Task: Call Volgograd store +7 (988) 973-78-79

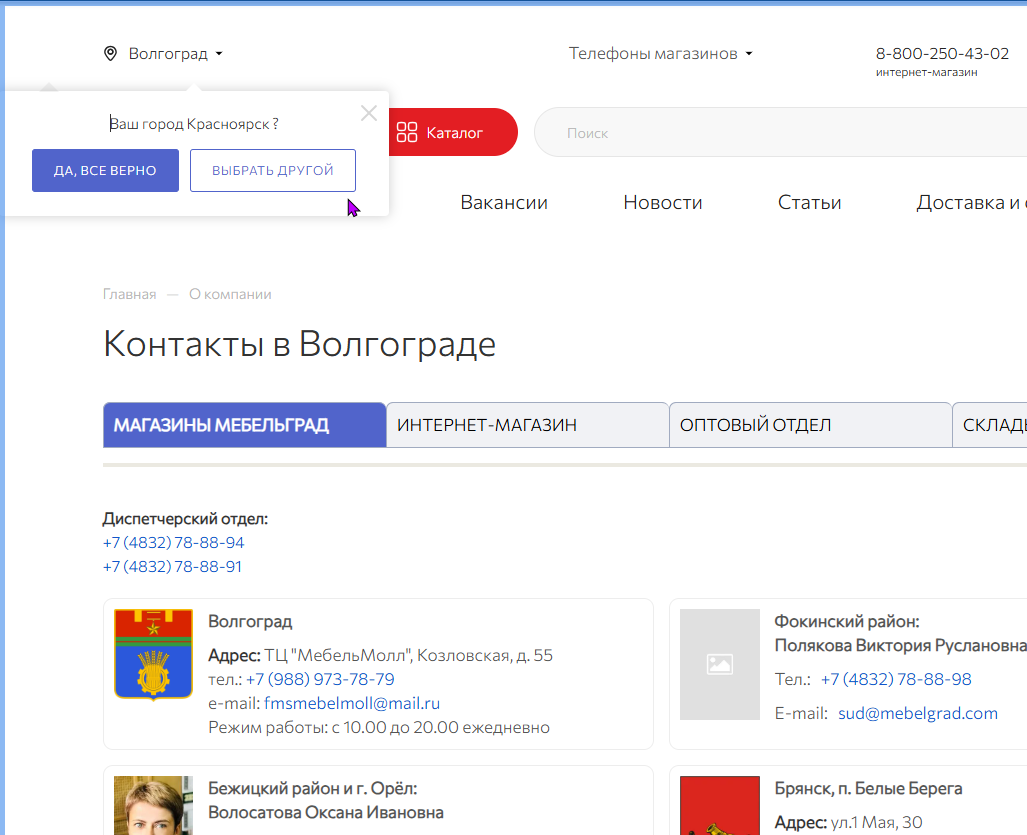Action: [x=320, y=679]
